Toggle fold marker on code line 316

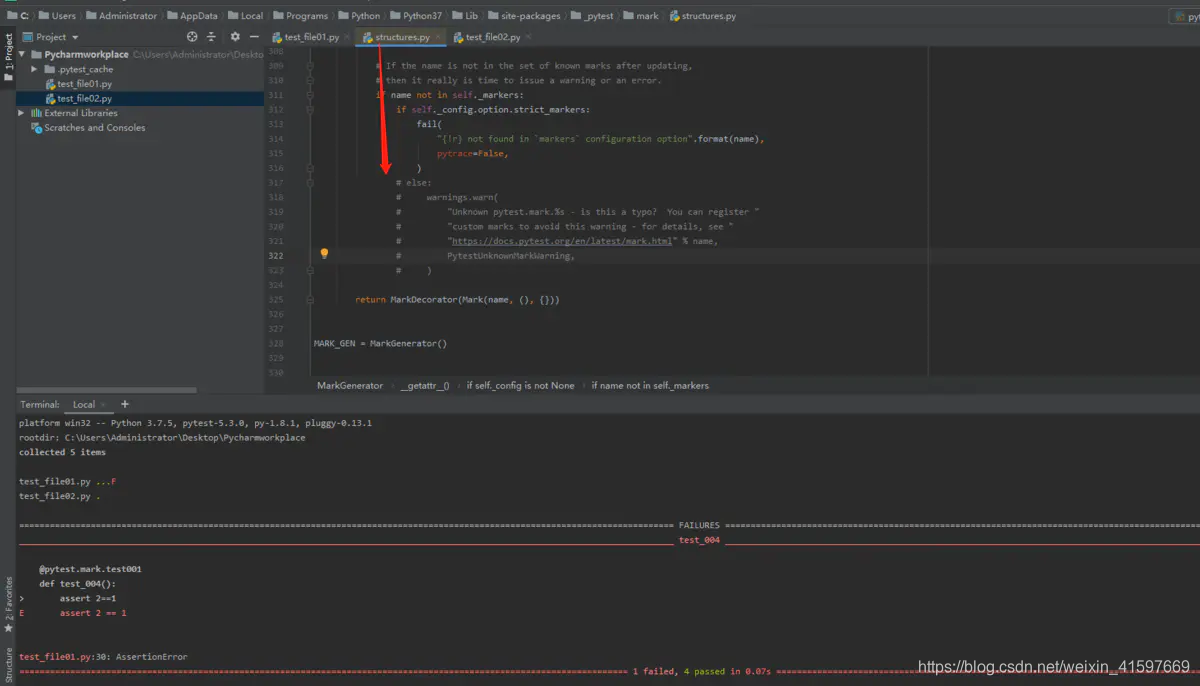310,168
